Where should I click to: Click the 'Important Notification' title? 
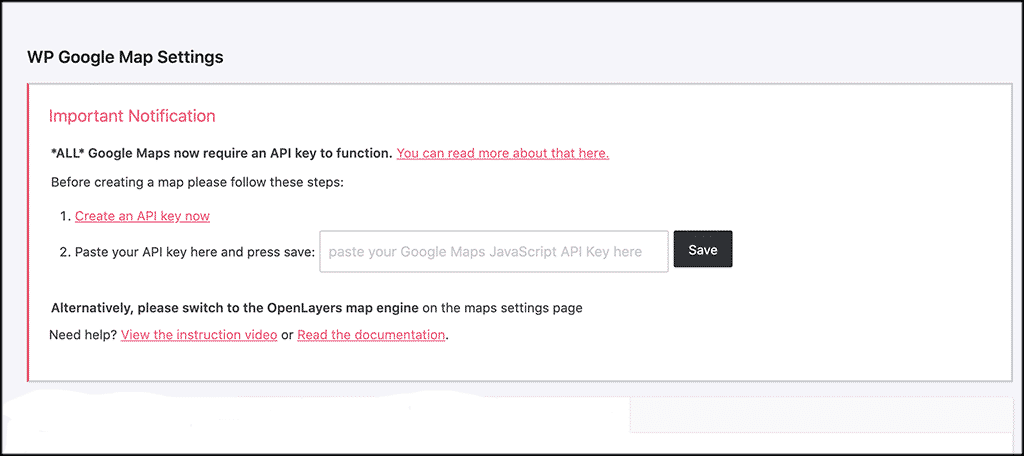(132, 116)
